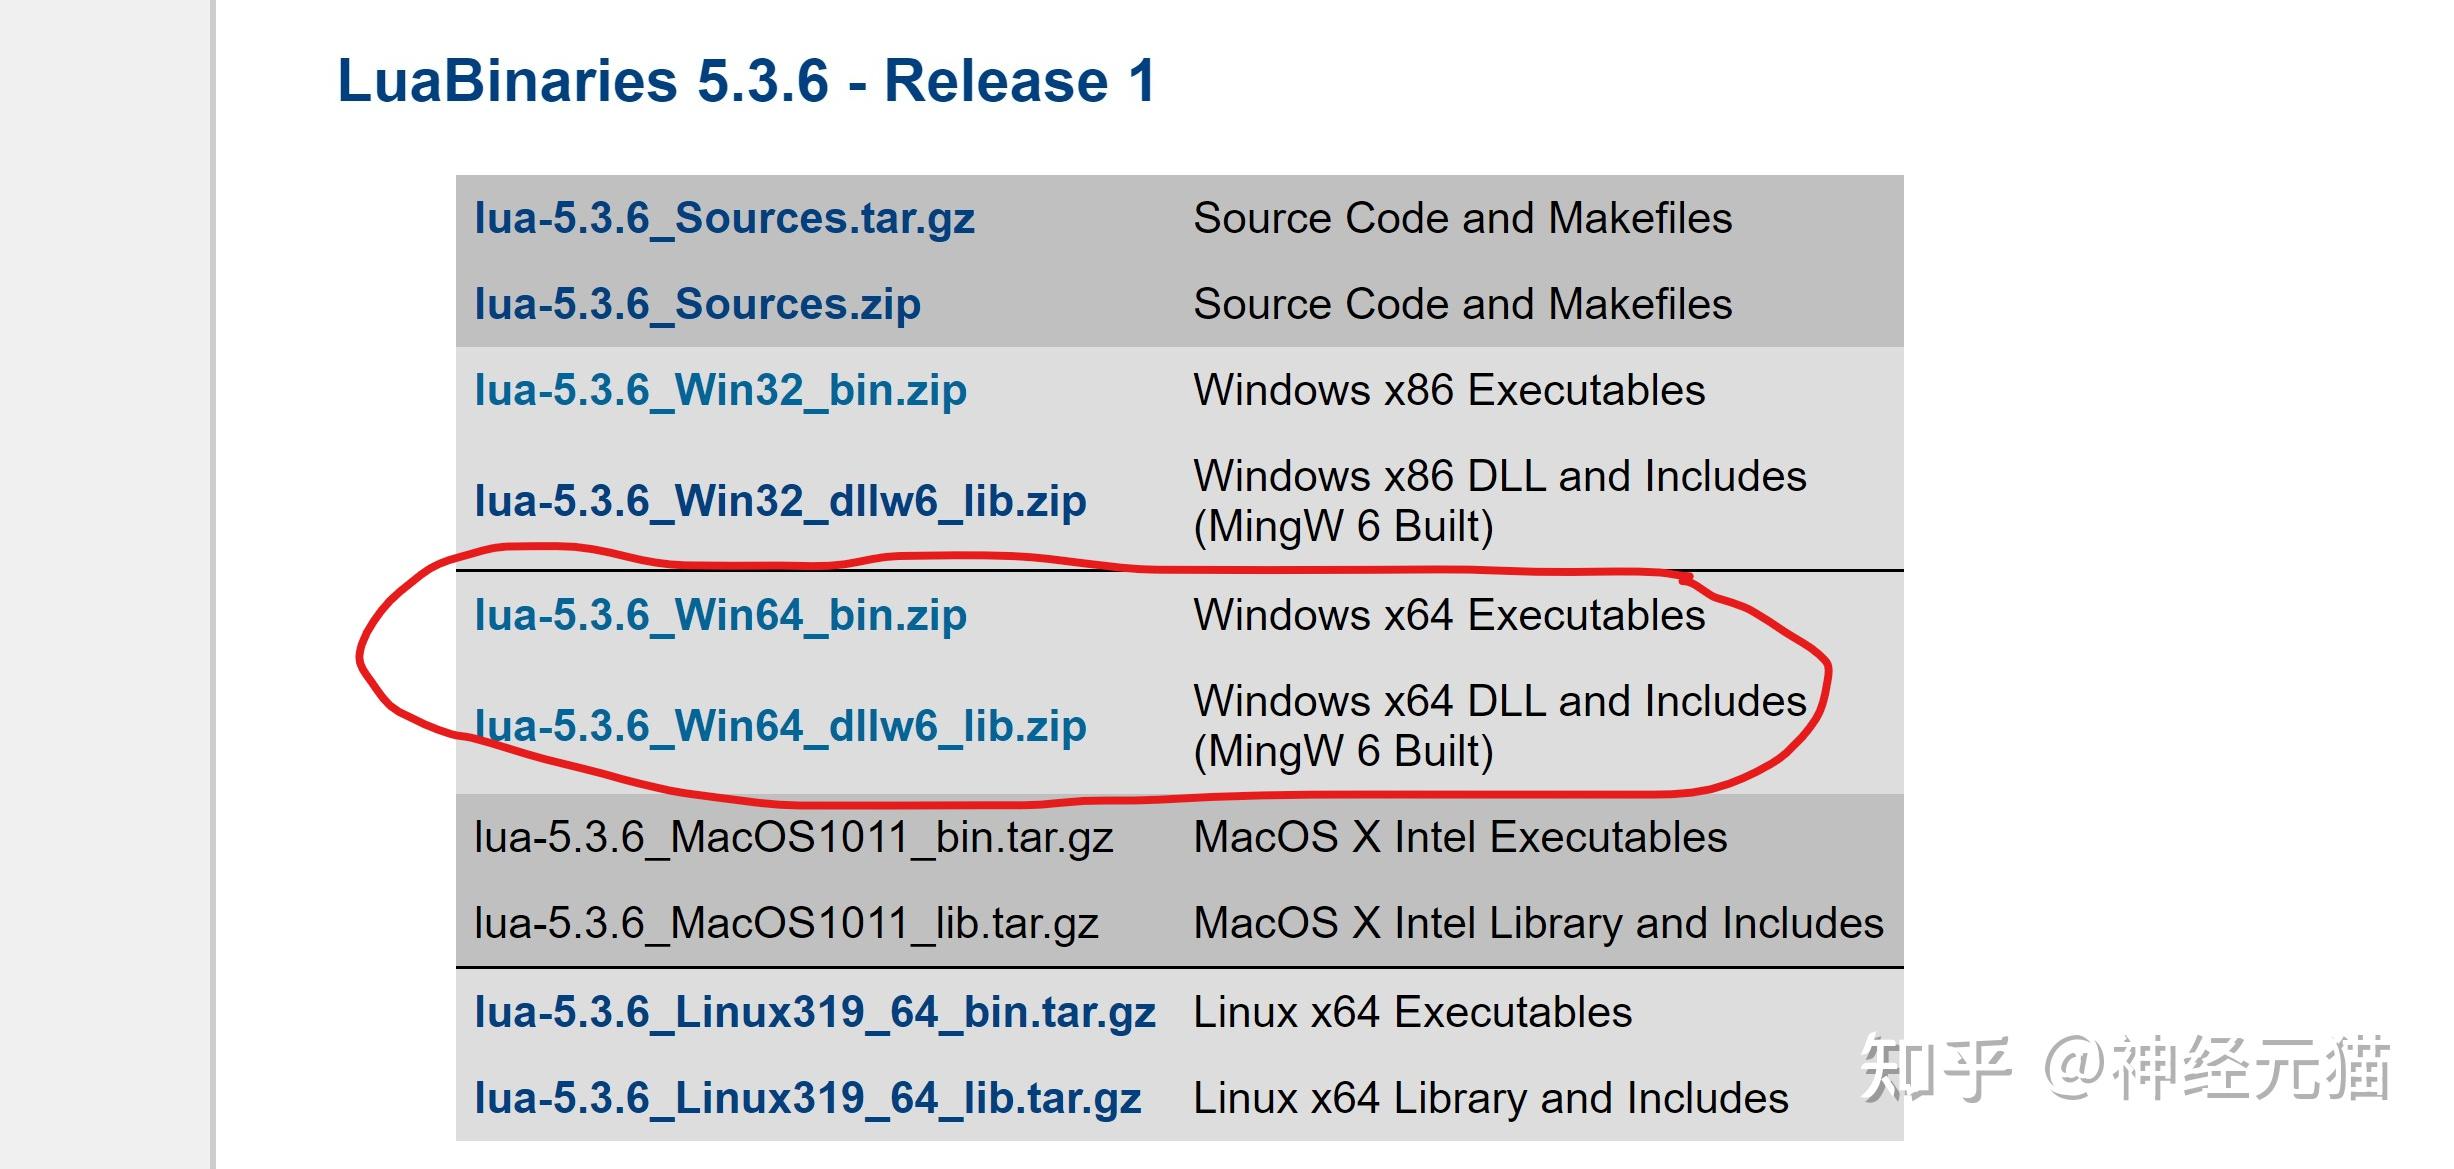Click the lua-5.3.6_MacOS1011_lib.tar.gz entry
The height and width of the screenshot is (1169, 2454).
[x=786, y=923]
